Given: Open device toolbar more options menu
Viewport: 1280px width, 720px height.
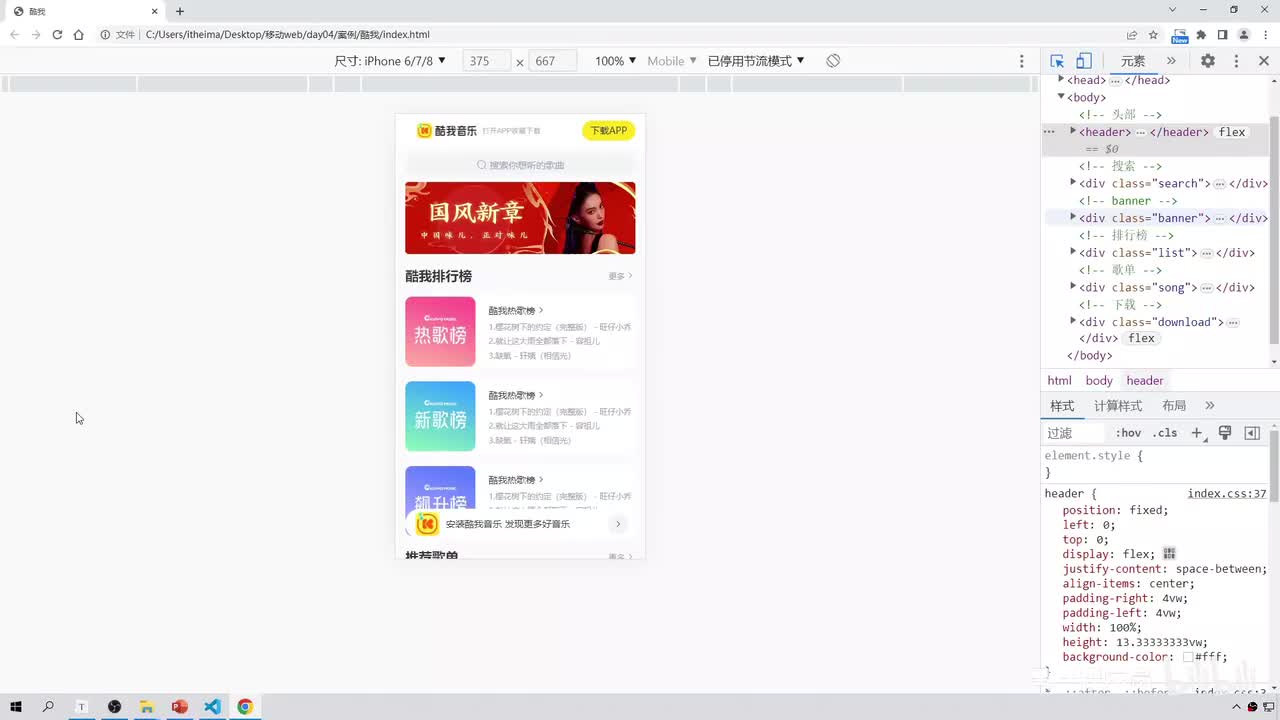Looking at the screenshot, I should click(x=1021, y=61).
